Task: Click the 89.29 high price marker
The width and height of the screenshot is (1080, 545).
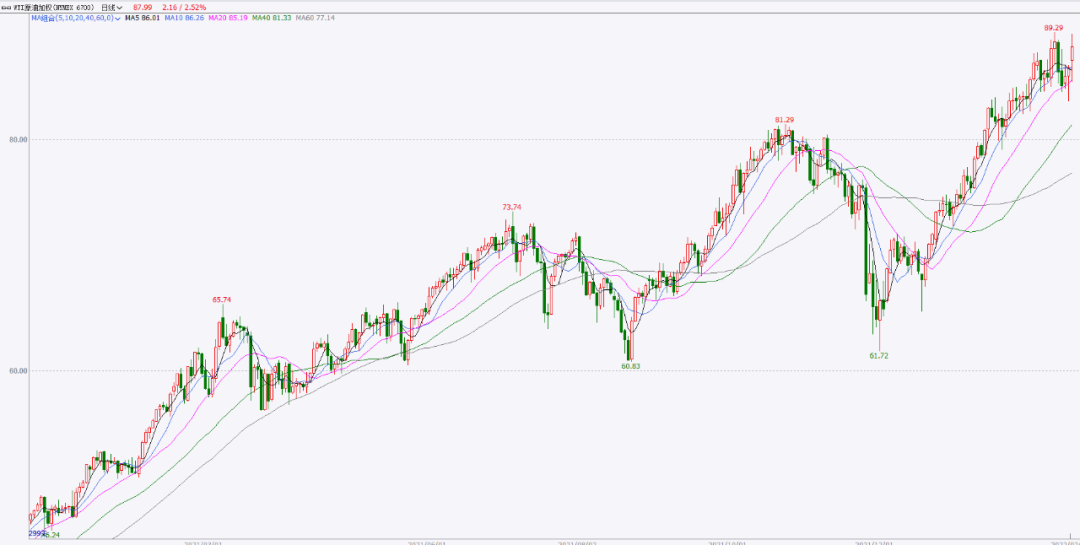Action: click(x=1052, y=28)
